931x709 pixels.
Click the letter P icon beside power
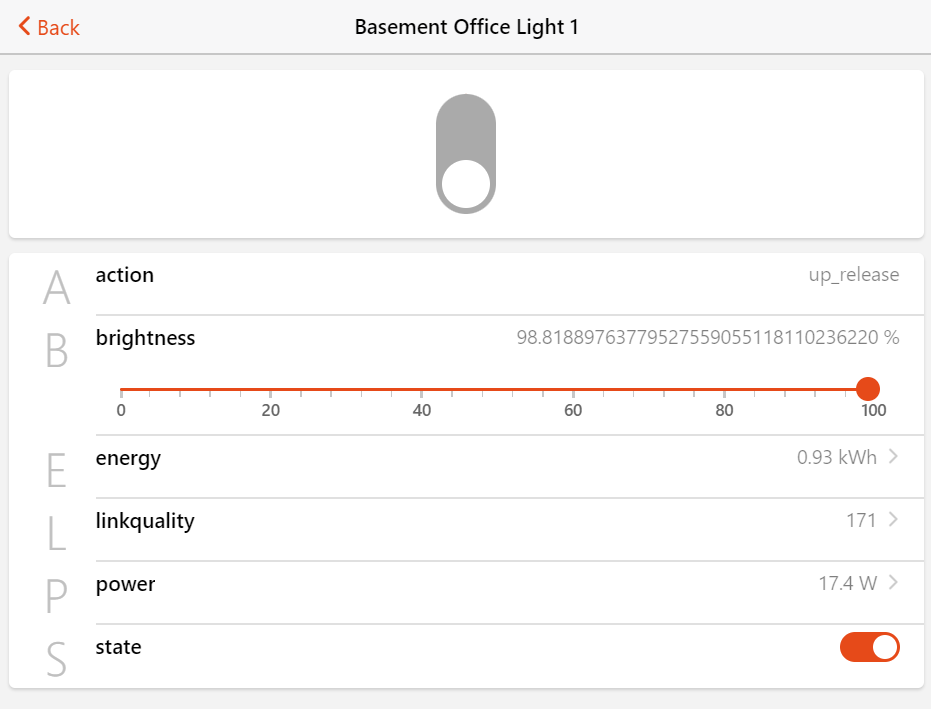click(57, 598)
